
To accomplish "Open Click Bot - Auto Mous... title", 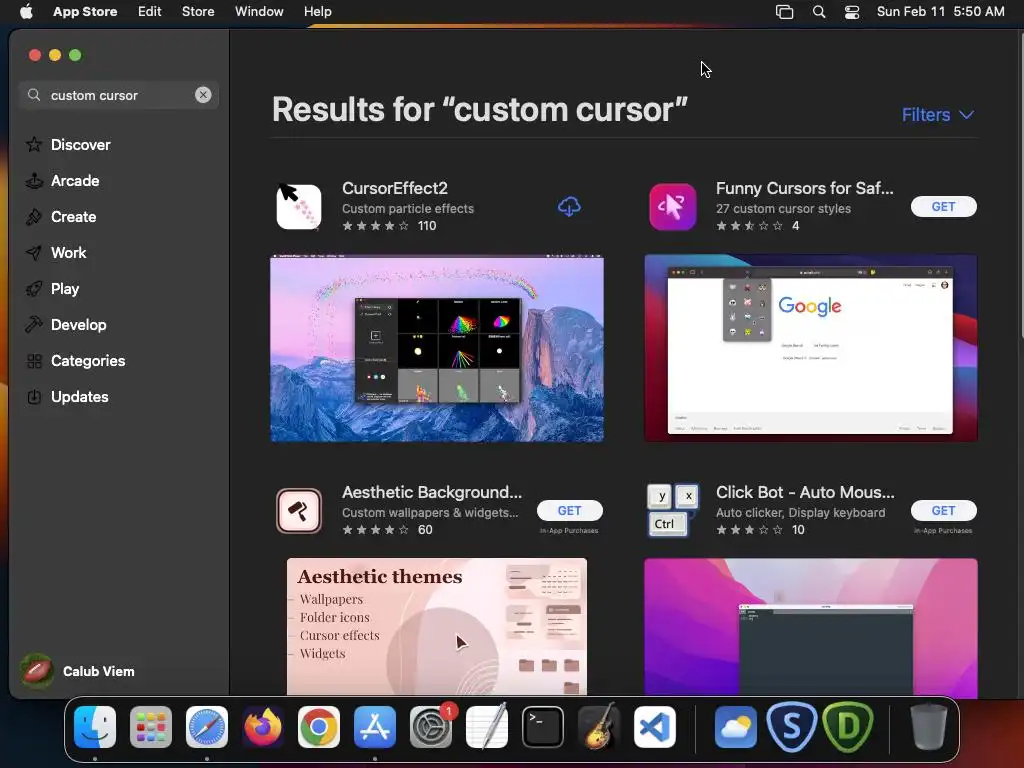I will [x=805, y=492].
